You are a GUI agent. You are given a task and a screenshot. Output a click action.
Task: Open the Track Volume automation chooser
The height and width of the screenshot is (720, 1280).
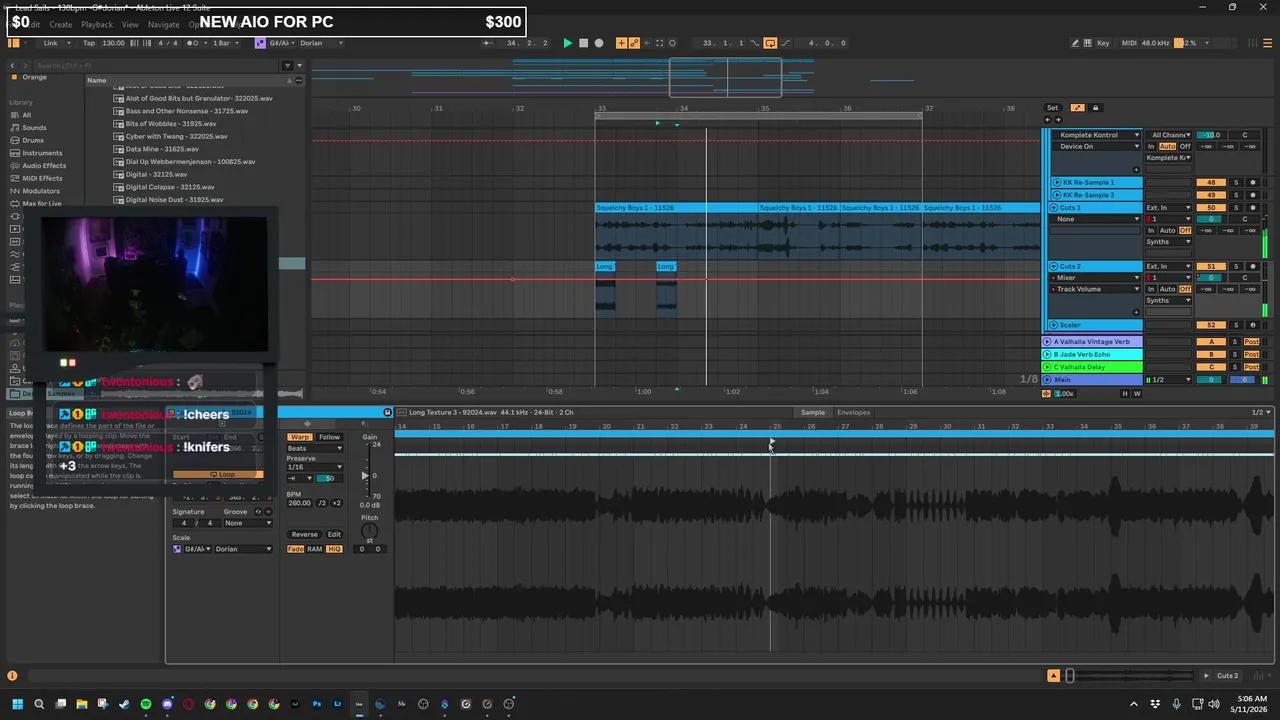(x=1095, y=289)
